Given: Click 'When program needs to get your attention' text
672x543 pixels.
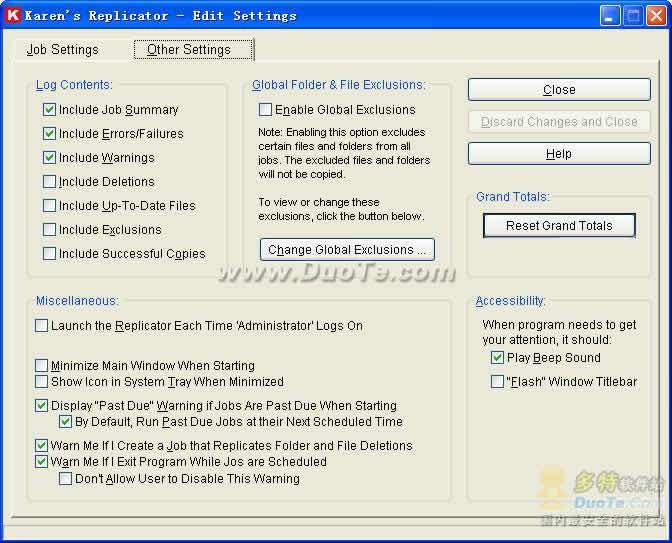Looking at the screenshot, I should click(559, 332).
